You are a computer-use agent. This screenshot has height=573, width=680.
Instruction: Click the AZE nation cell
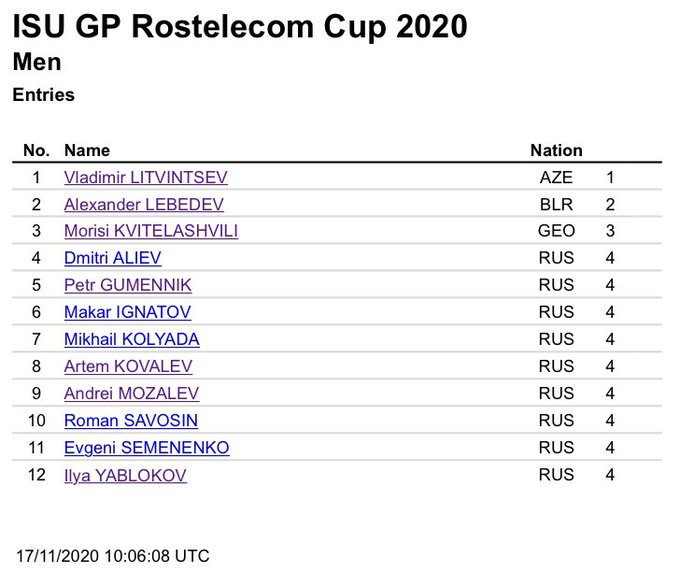(x=556, y=178)
